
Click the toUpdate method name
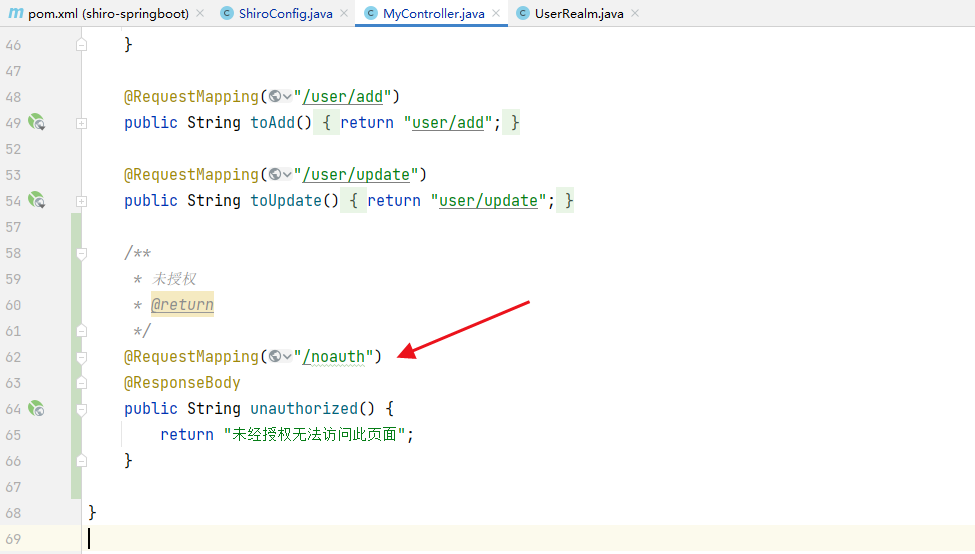point(286,201)
